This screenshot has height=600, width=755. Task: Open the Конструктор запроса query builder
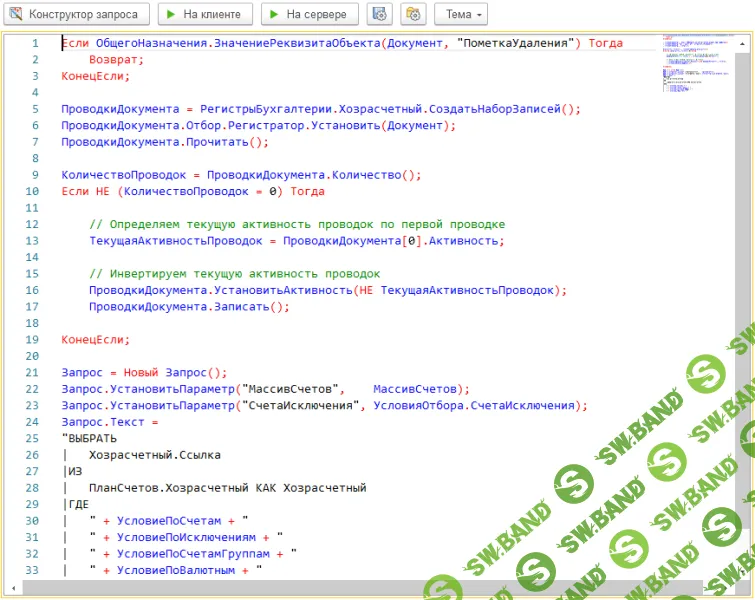click(76, 14)
